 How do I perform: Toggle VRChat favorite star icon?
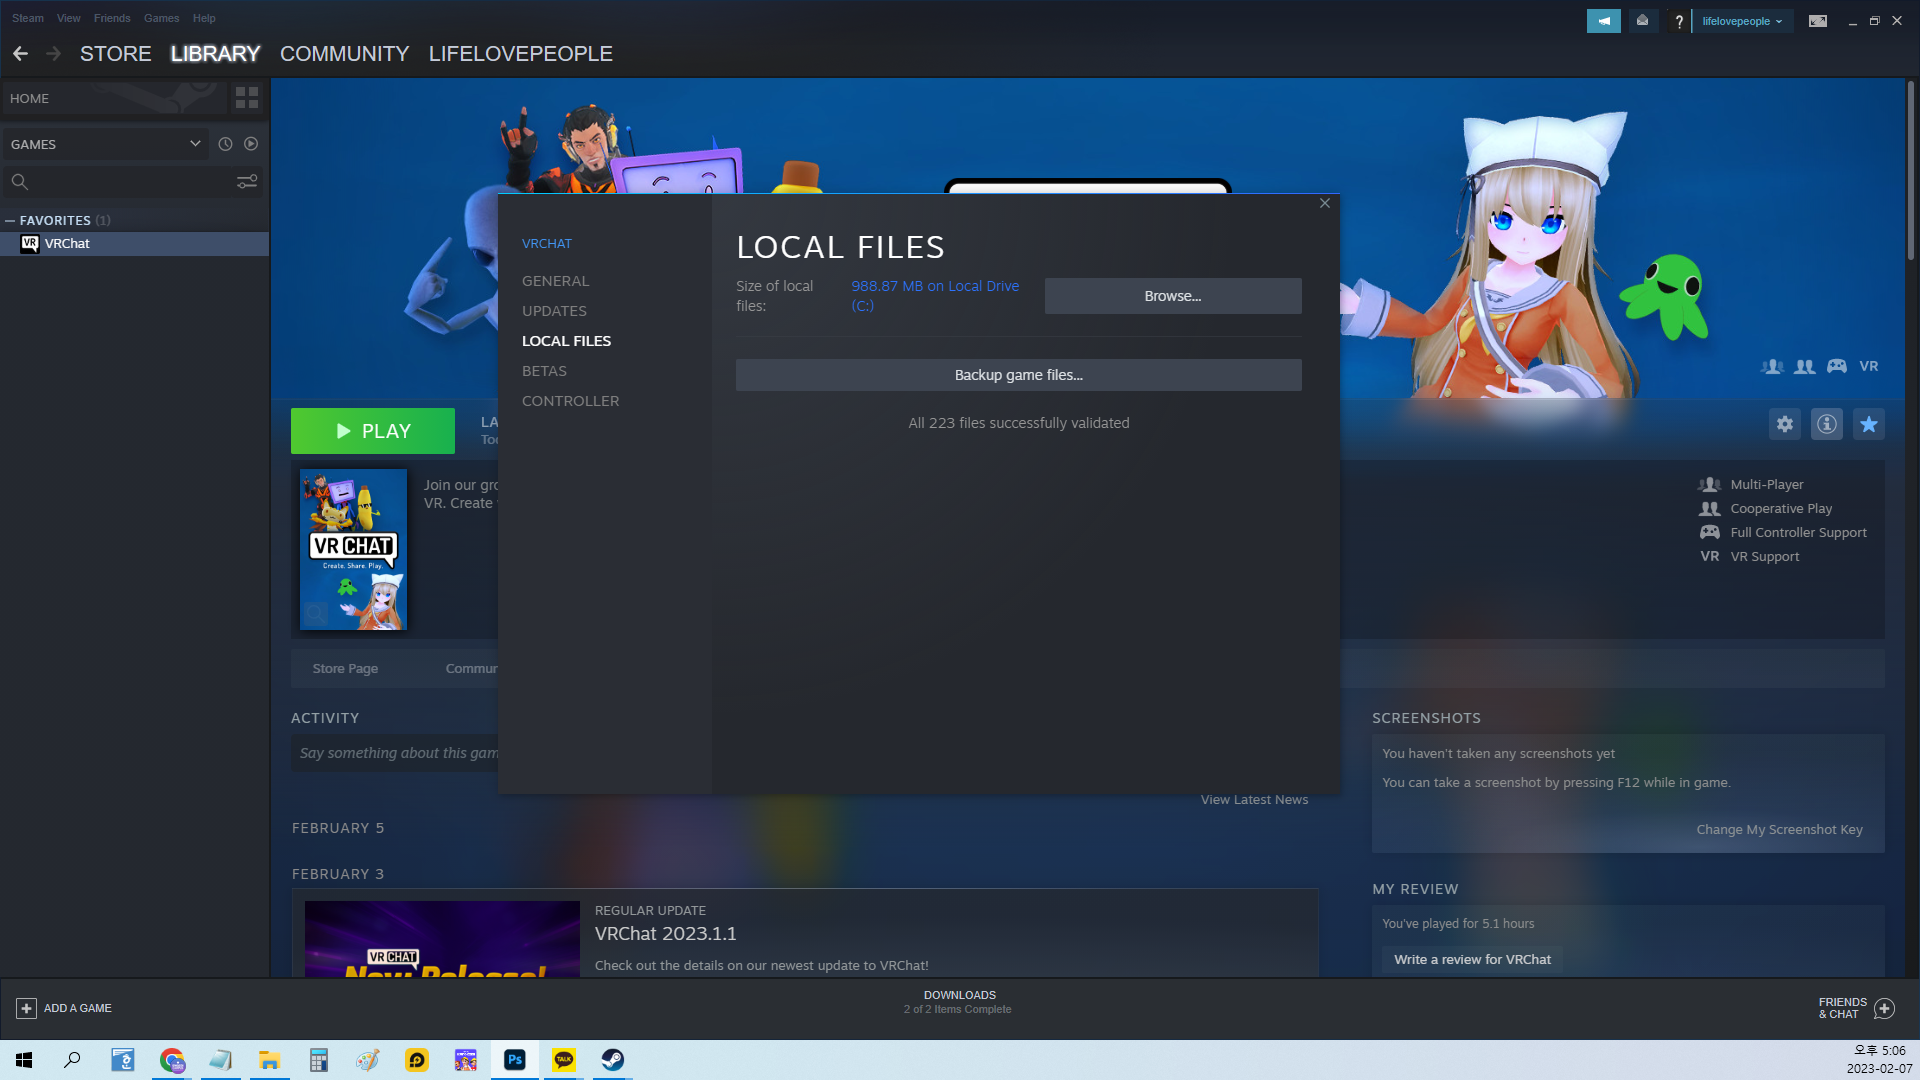(1869, 424)
